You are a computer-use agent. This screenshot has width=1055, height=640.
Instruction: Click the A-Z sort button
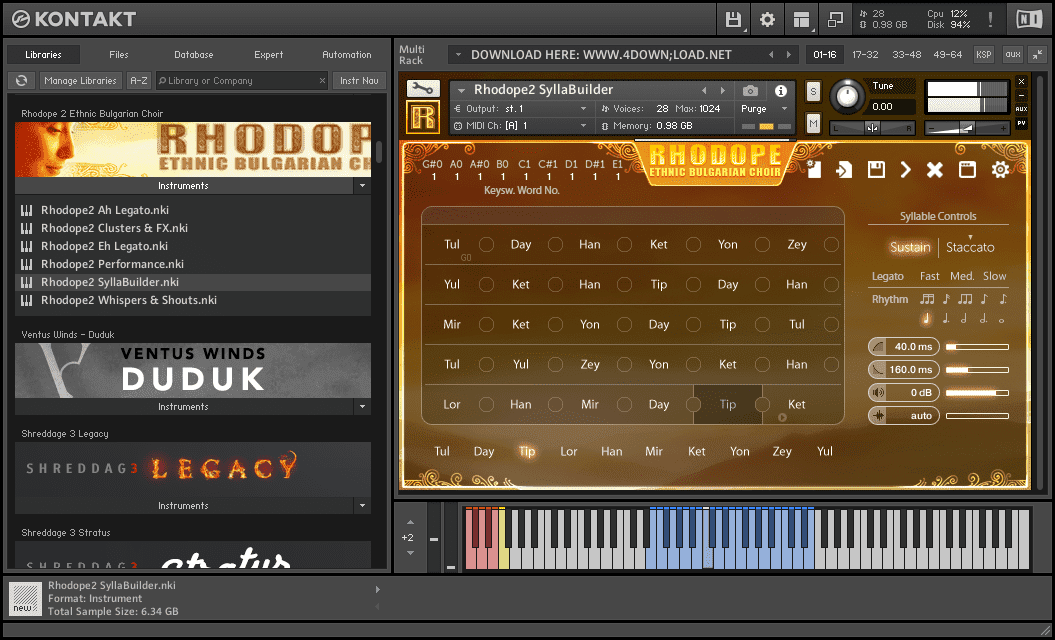(139, 81)
